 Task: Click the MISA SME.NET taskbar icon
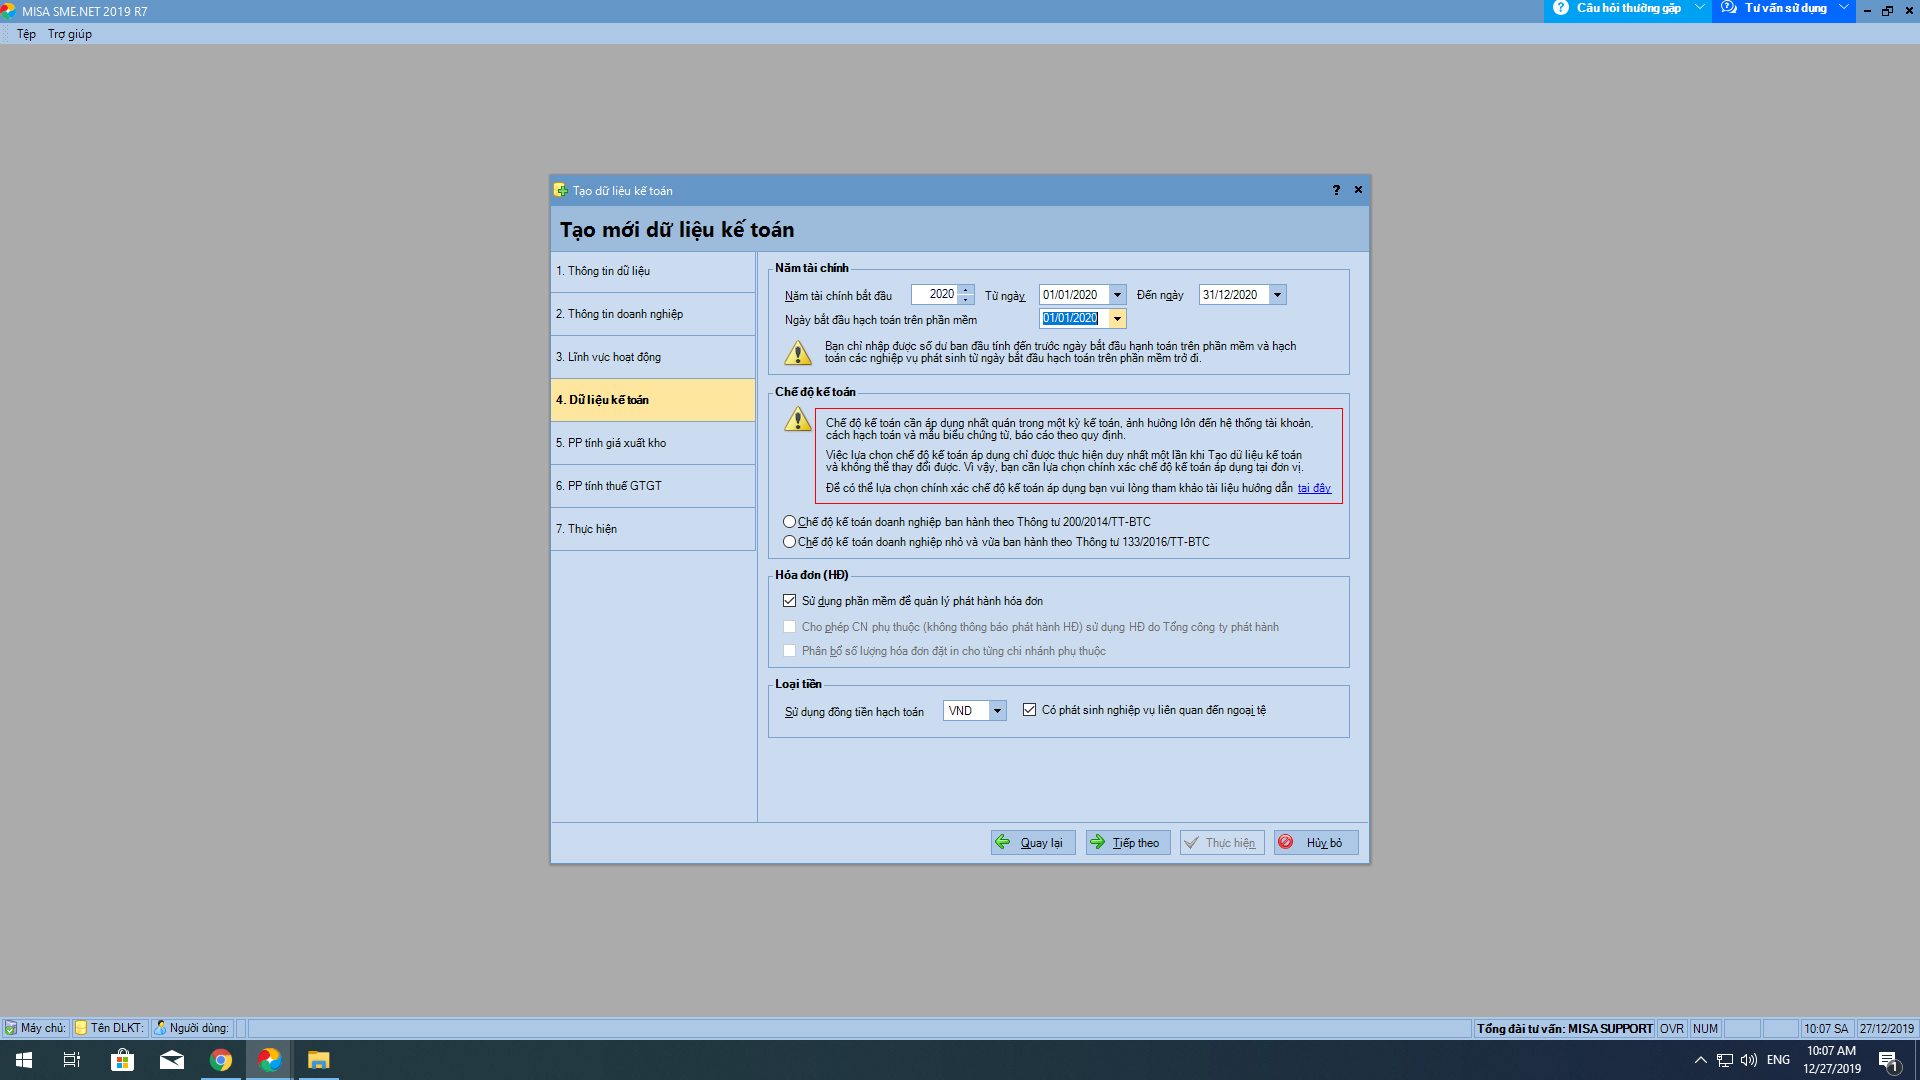pyautogui.click(x=269, y=1060)
